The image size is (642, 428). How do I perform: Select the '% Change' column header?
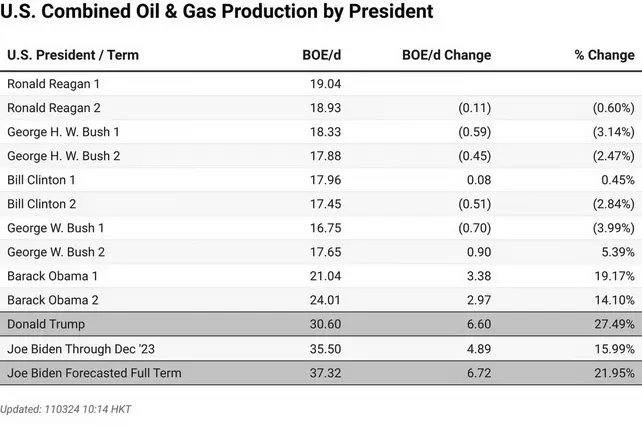pyautogui.click(x=604, y=55)
